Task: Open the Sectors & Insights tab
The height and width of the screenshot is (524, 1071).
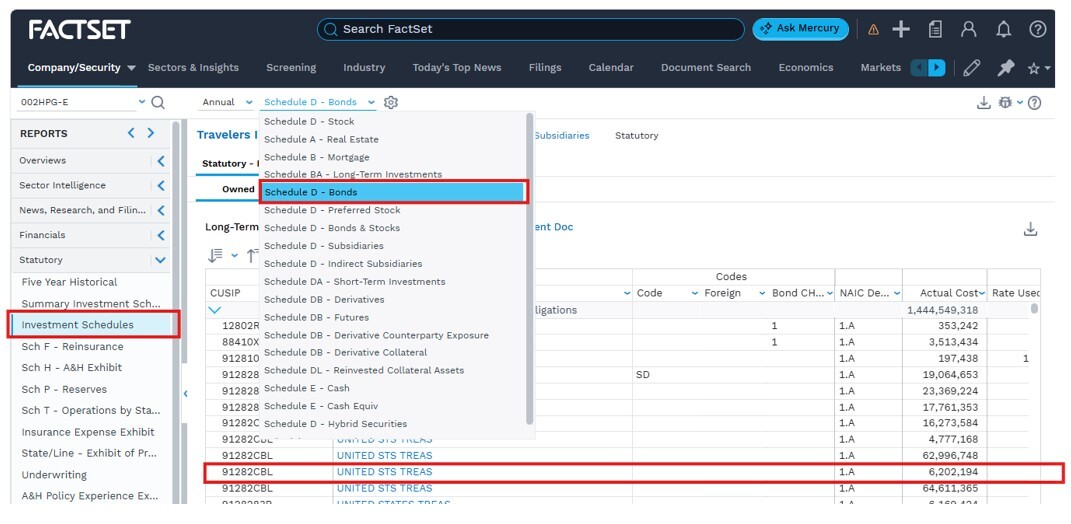Action: click(x=193, y=68)
